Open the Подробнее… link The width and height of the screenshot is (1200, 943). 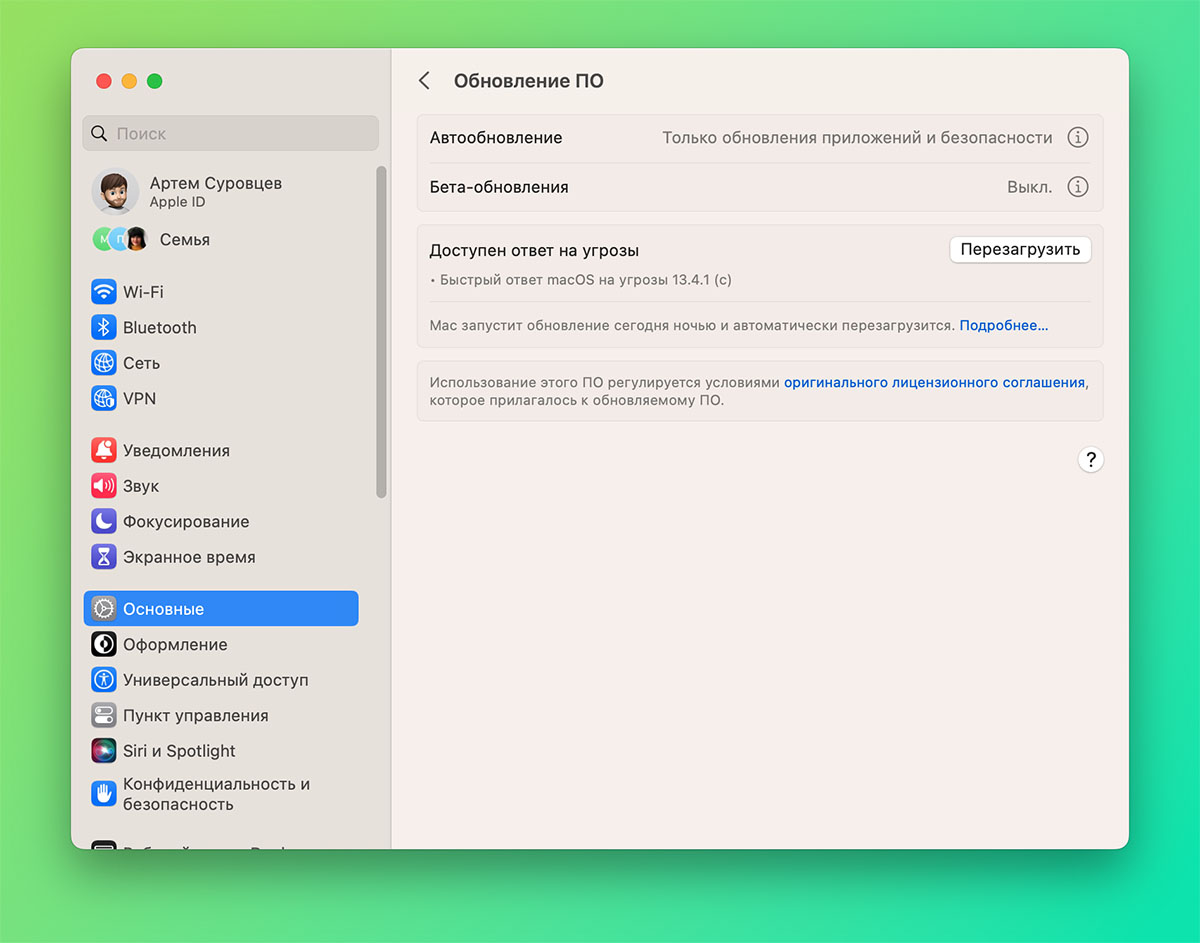[x=1003, y=326]
